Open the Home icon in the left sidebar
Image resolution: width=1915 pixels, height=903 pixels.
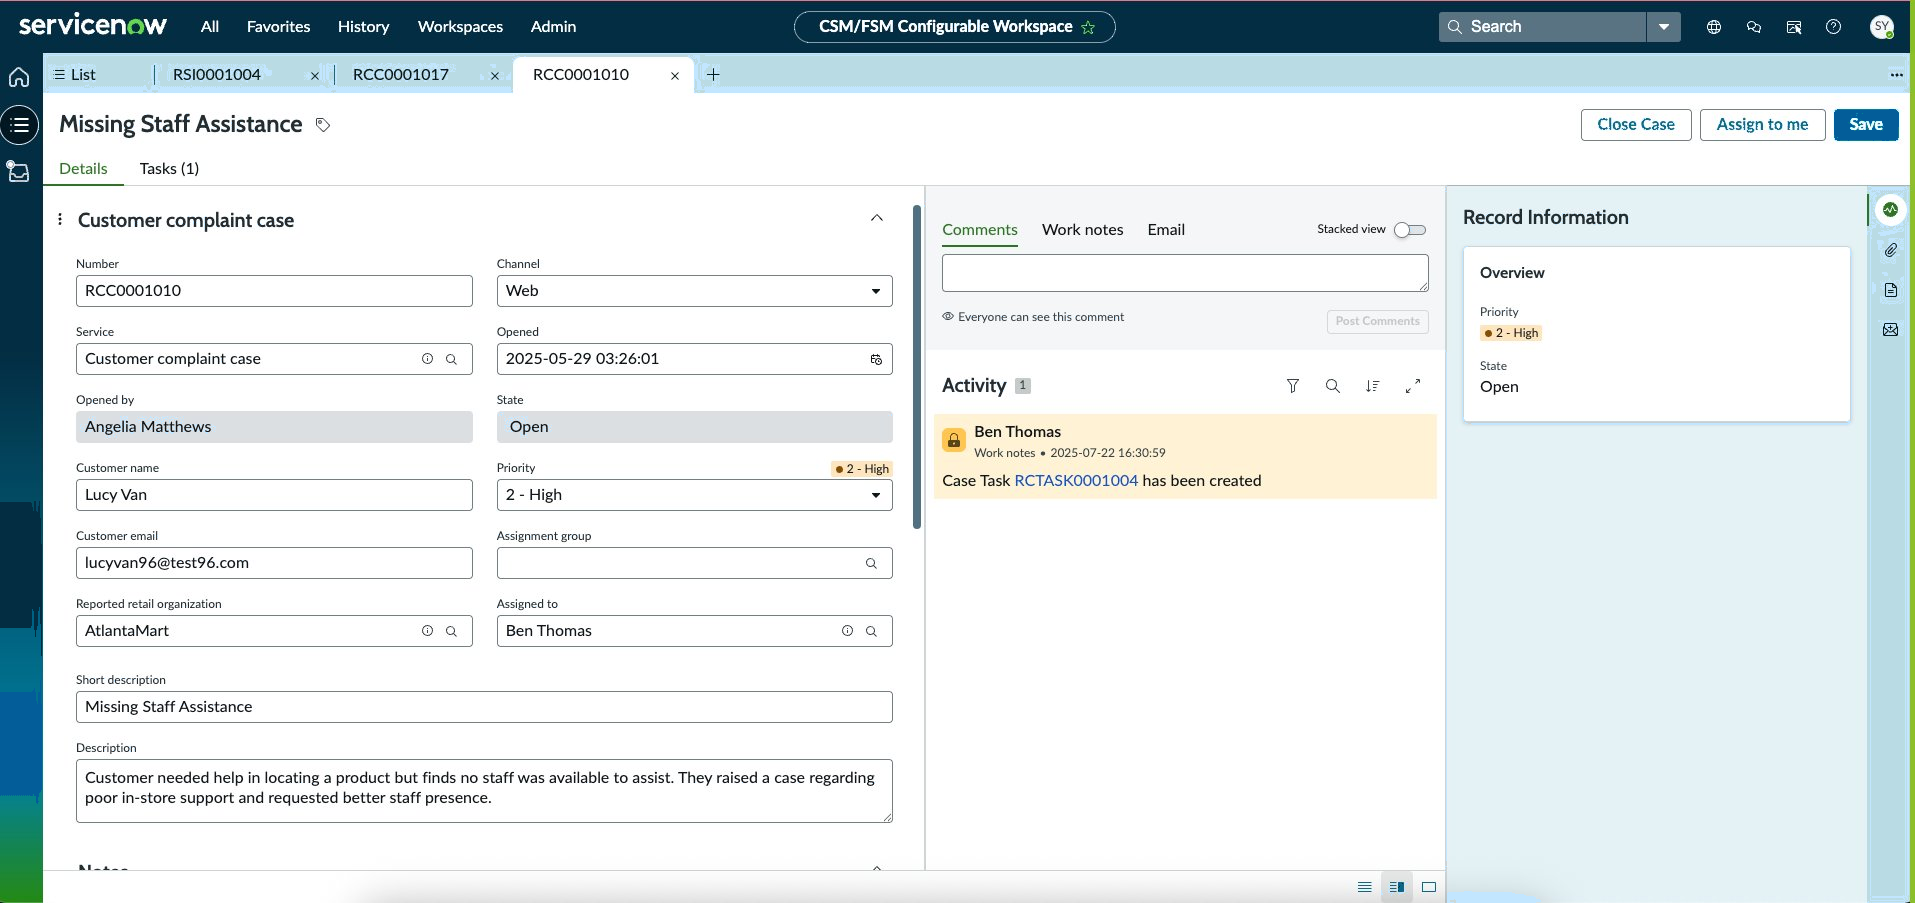coord(19,77)
